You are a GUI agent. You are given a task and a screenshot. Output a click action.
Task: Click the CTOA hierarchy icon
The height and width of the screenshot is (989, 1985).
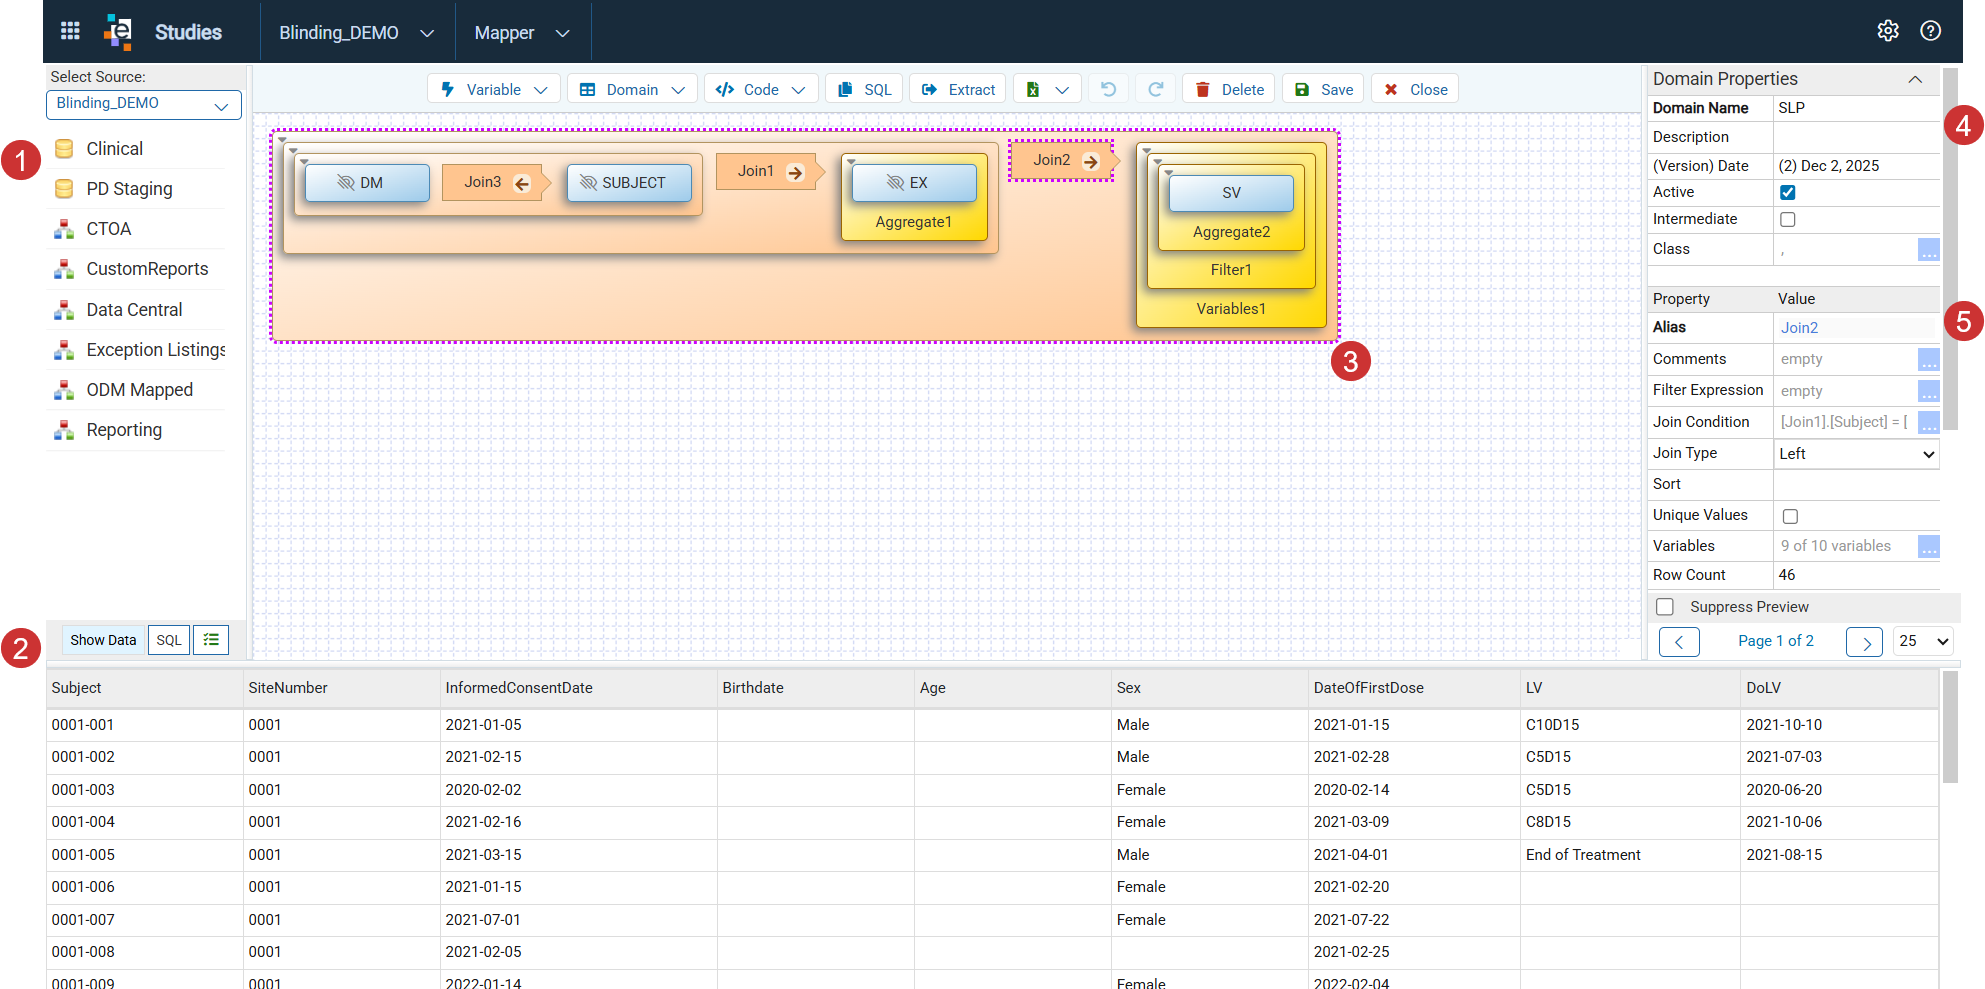[64, 229]
